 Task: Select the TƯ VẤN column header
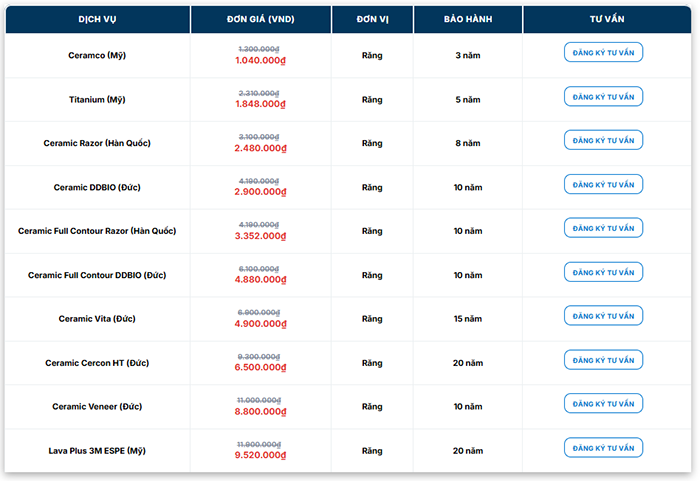click(603, 19)
